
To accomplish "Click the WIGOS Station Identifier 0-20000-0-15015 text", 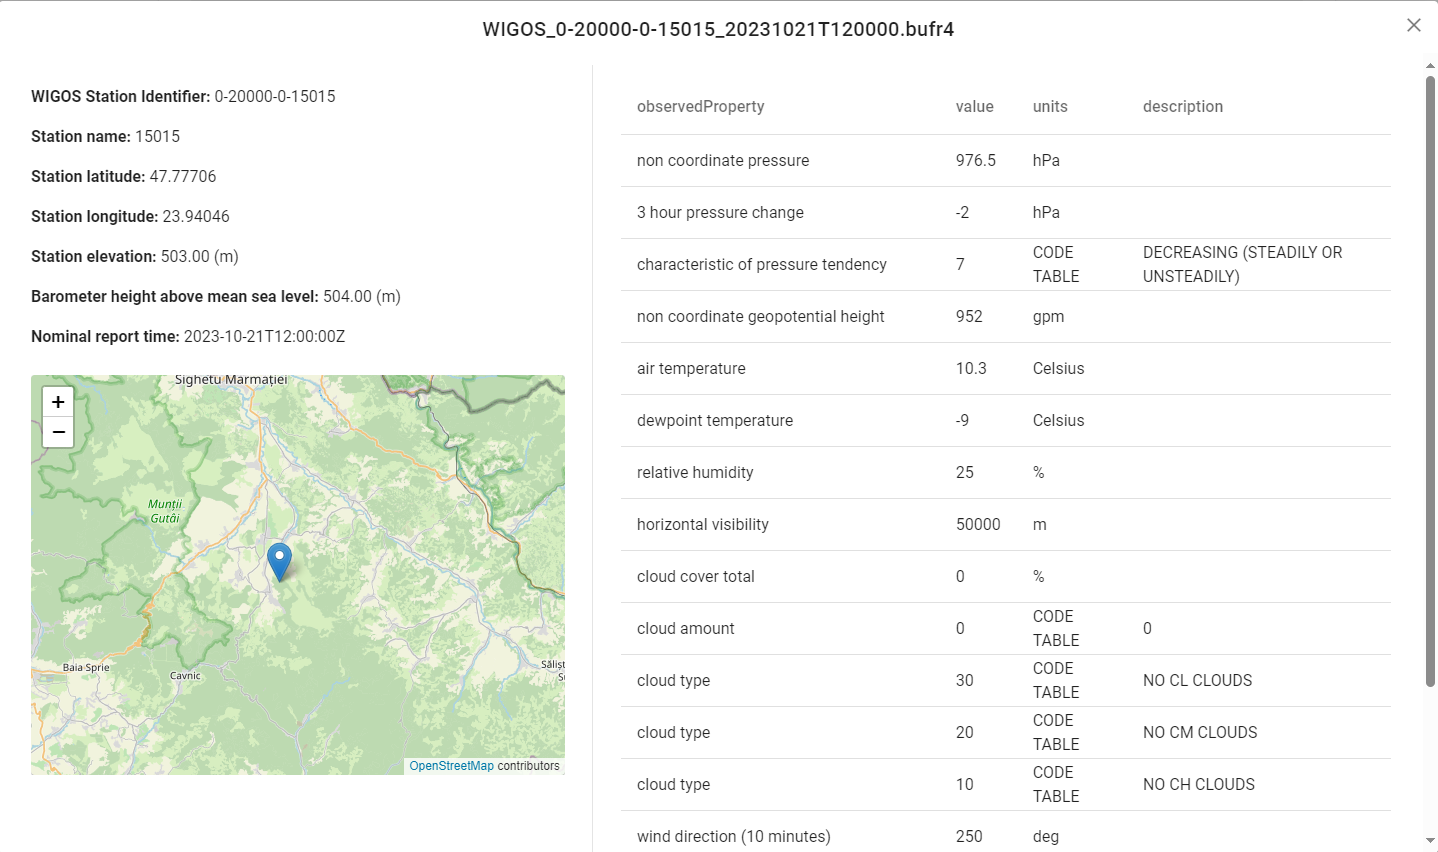I will pyautogui.click(x=183, y=97).
